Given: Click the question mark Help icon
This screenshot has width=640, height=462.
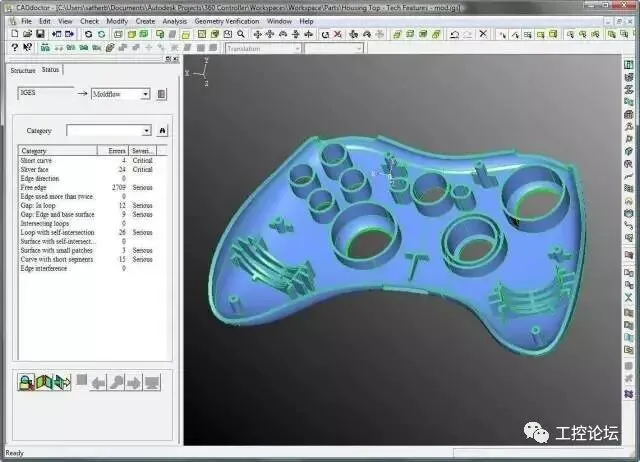Looking at the screenshot, I should coord(15,48).
